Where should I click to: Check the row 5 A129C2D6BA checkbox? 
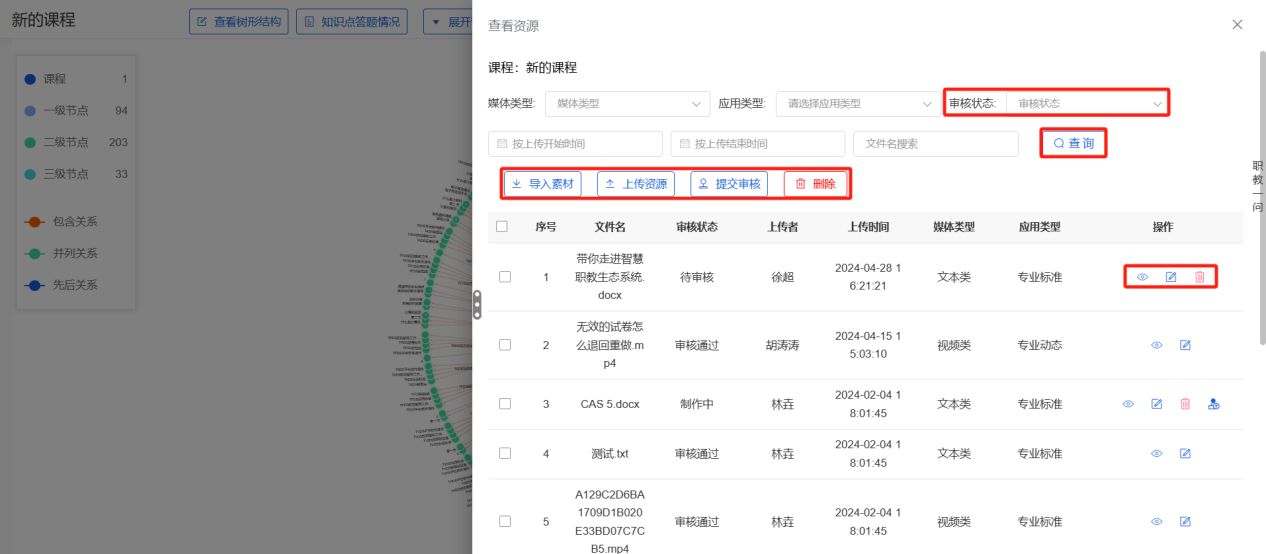coord(505,521)
